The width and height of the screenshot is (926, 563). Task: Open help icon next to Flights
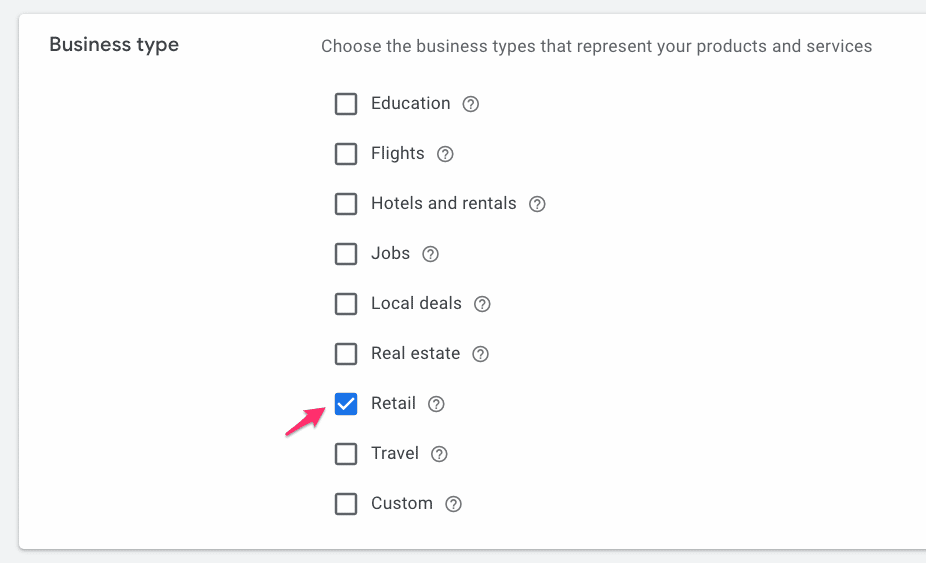[x=445, y=154]
